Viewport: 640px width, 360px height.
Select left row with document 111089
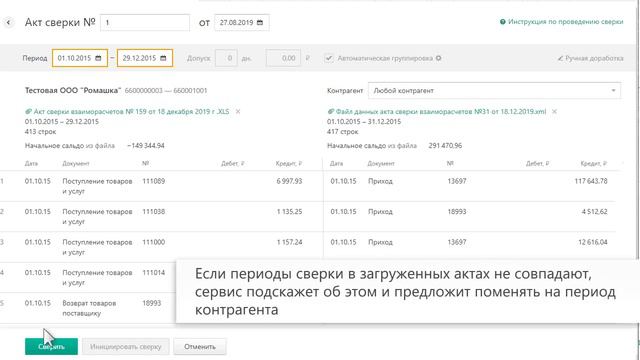pyautogui.click(x=161, y=186)
